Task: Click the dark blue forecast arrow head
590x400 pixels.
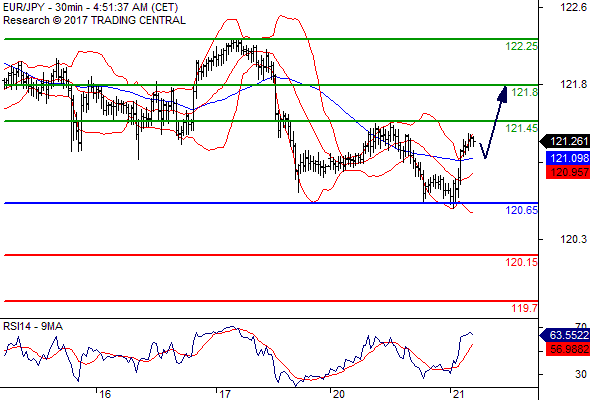Action: [x=502, y=94]
